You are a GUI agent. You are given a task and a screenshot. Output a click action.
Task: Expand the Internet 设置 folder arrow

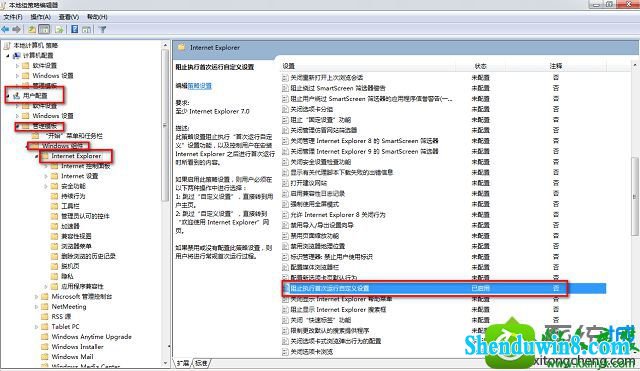click(46, 176)
